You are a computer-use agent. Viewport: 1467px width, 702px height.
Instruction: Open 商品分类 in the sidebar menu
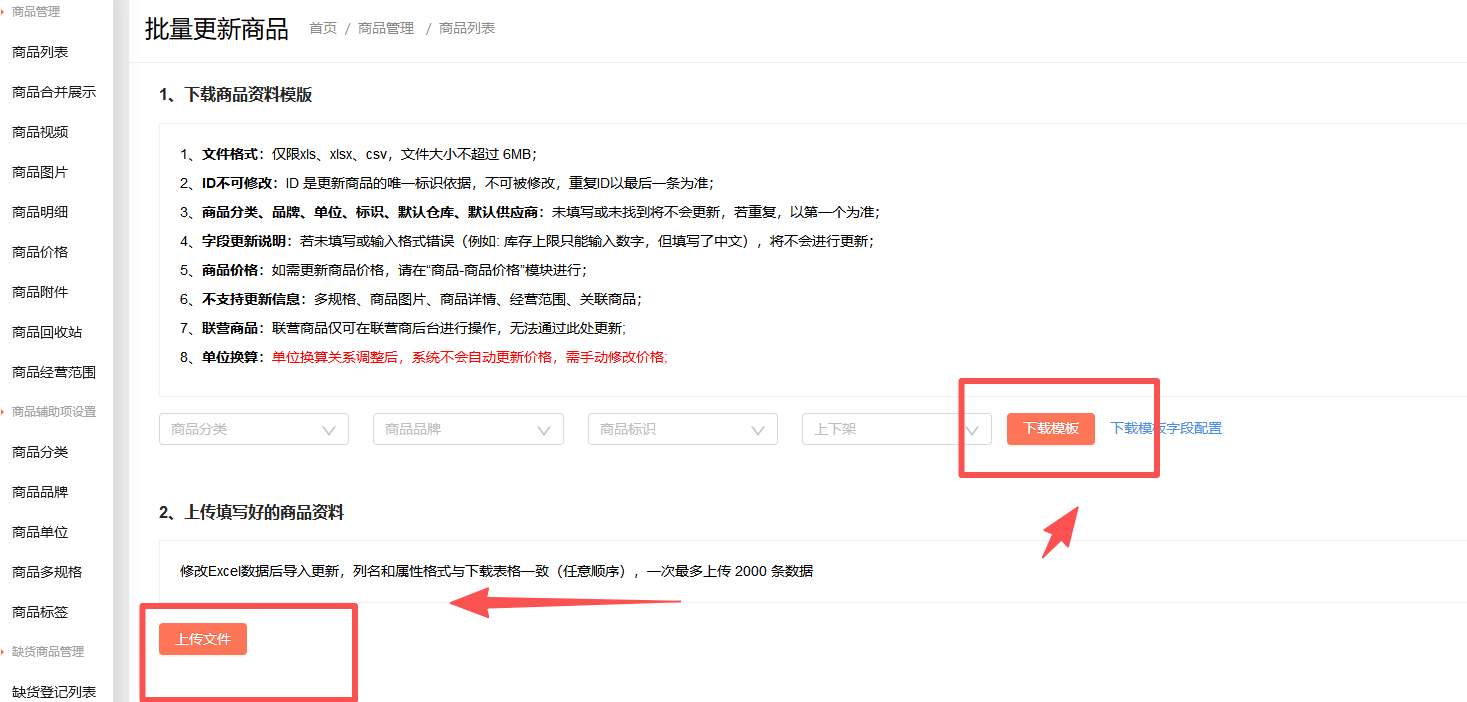click(40, 452)
